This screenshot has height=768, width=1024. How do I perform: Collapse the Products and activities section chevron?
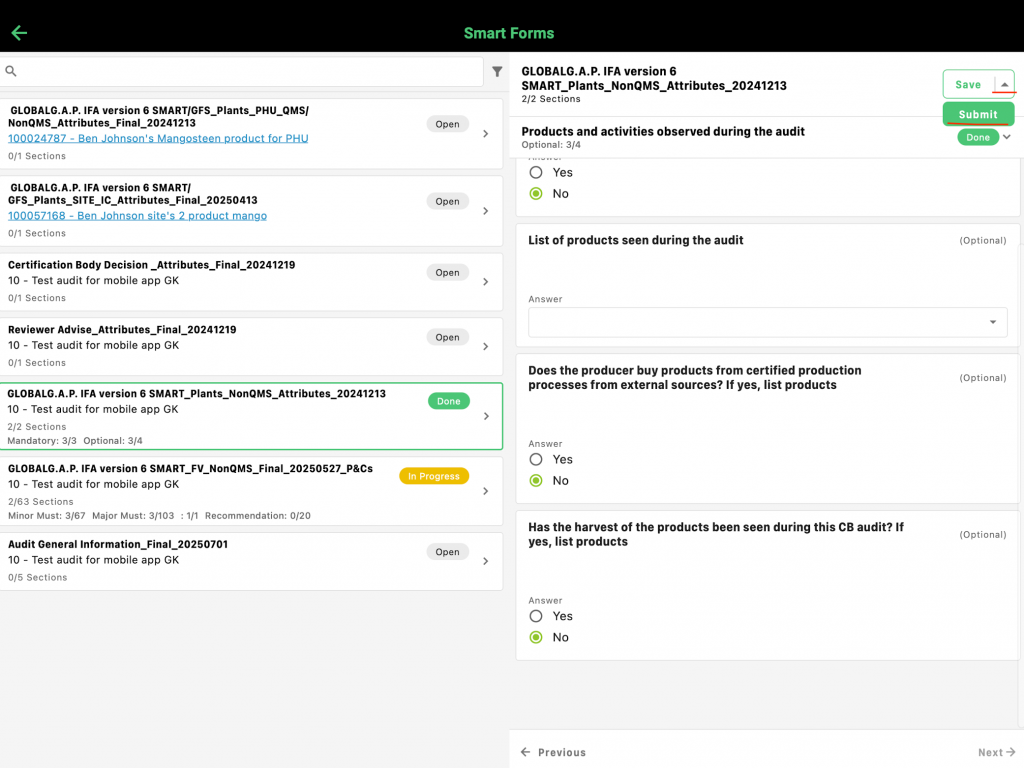pyautogui.click(x=1007, y=137)
